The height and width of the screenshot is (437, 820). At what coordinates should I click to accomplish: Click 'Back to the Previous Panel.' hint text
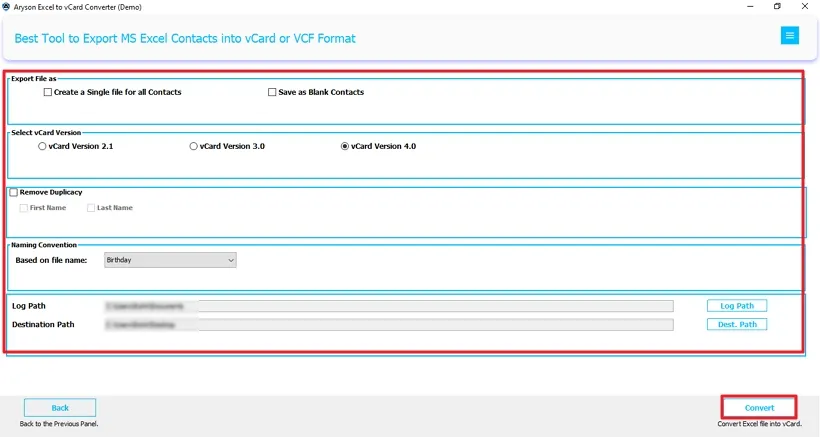coord(59,424)
